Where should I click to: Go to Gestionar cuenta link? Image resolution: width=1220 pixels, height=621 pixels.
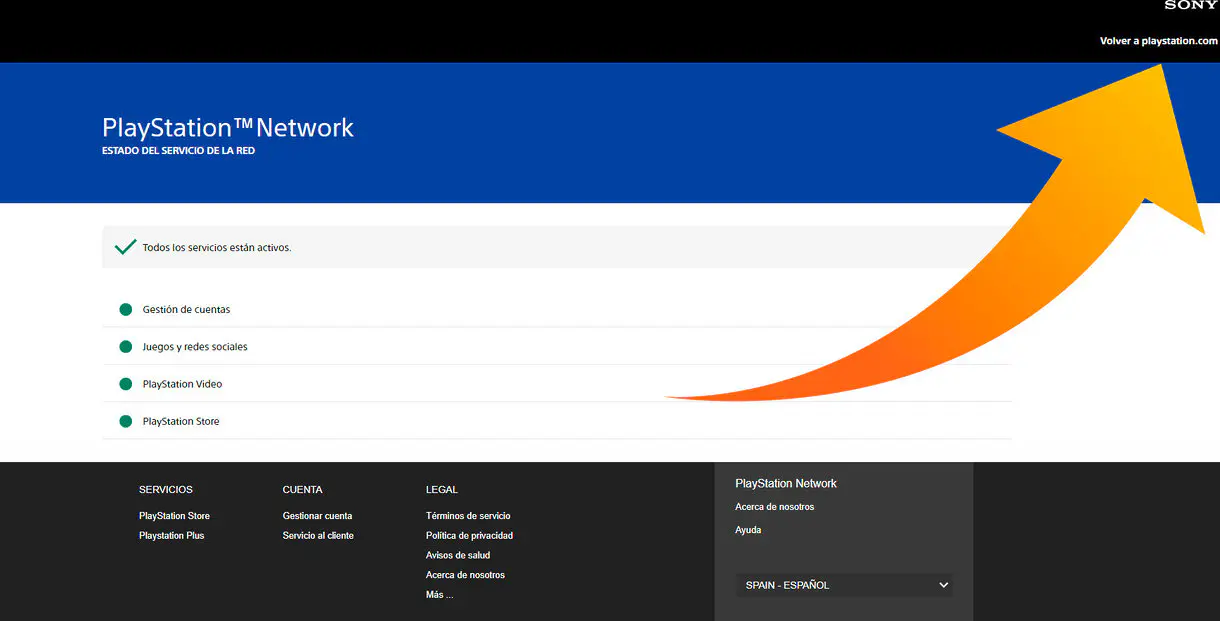(317, 516)
